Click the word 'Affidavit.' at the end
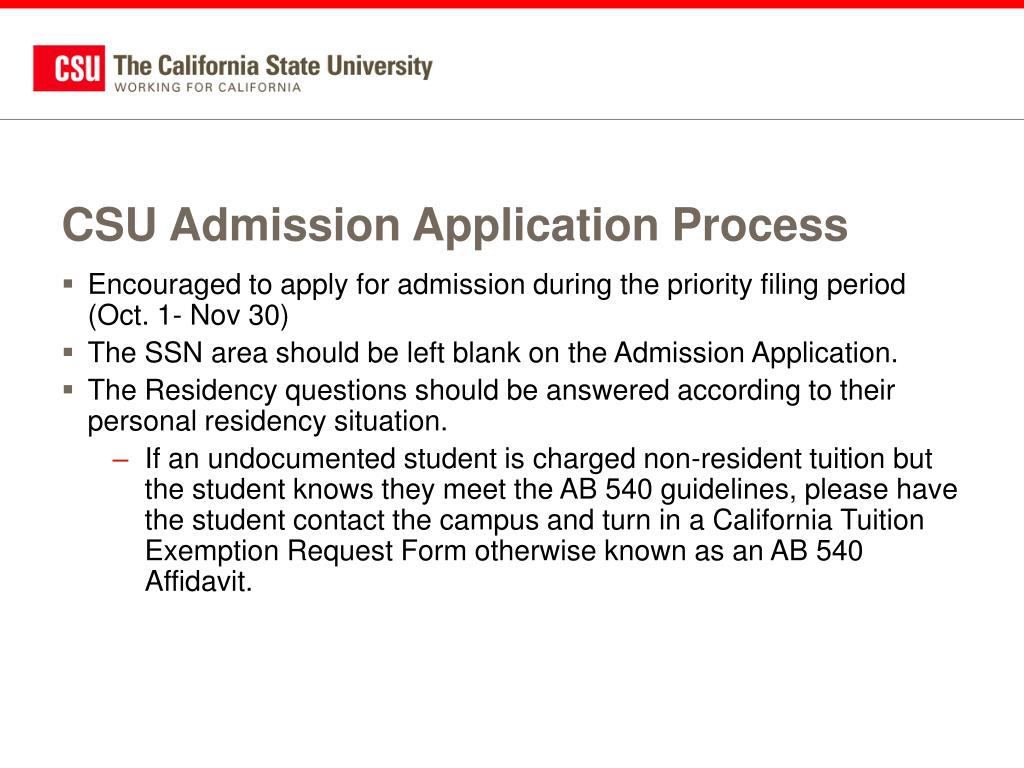Screen dimensions: 1024x768 coord(199,581)
